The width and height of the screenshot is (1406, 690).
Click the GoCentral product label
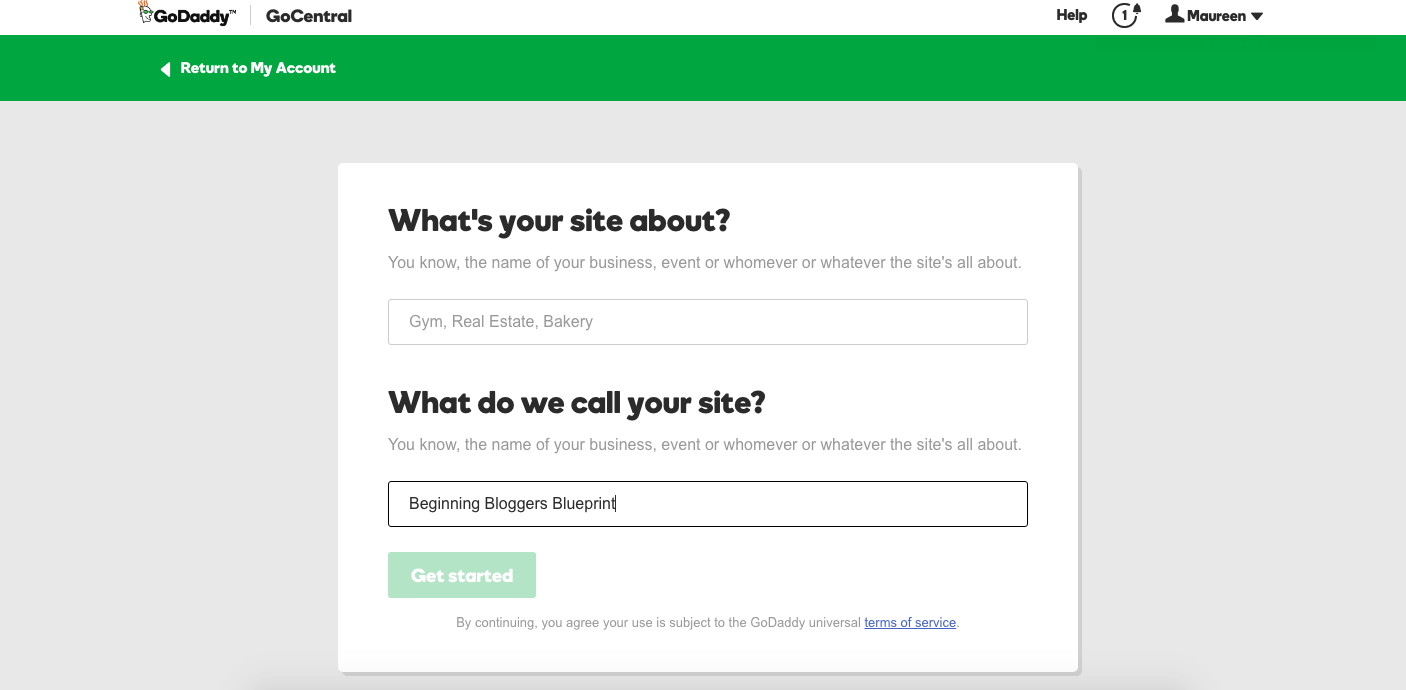click(x=309, y=16)
